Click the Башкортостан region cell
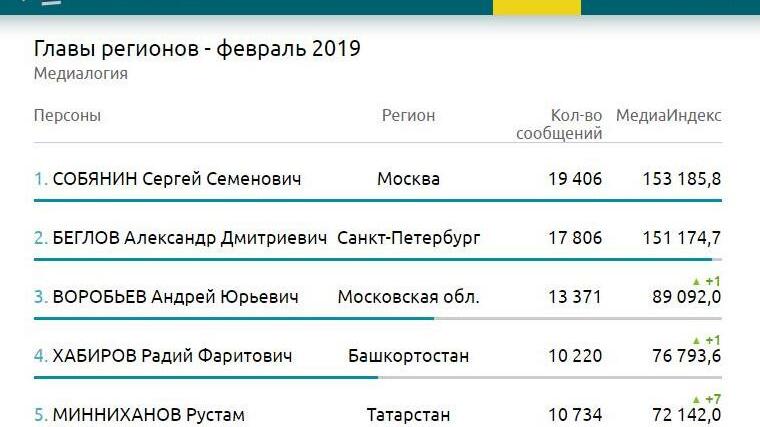760x427 pixels. coord(408,356)
